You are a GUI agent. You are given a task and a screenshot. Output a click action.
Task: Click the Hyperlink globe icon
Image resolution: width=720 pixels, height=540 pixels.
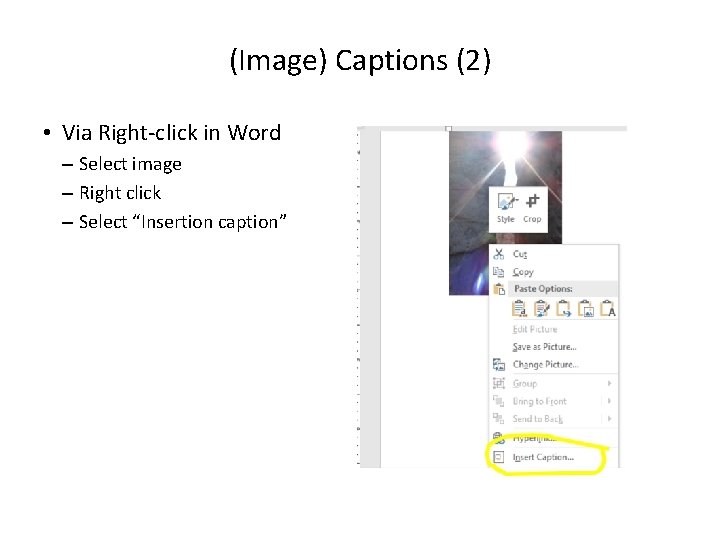pyautogui.click(x=498, y=438)
